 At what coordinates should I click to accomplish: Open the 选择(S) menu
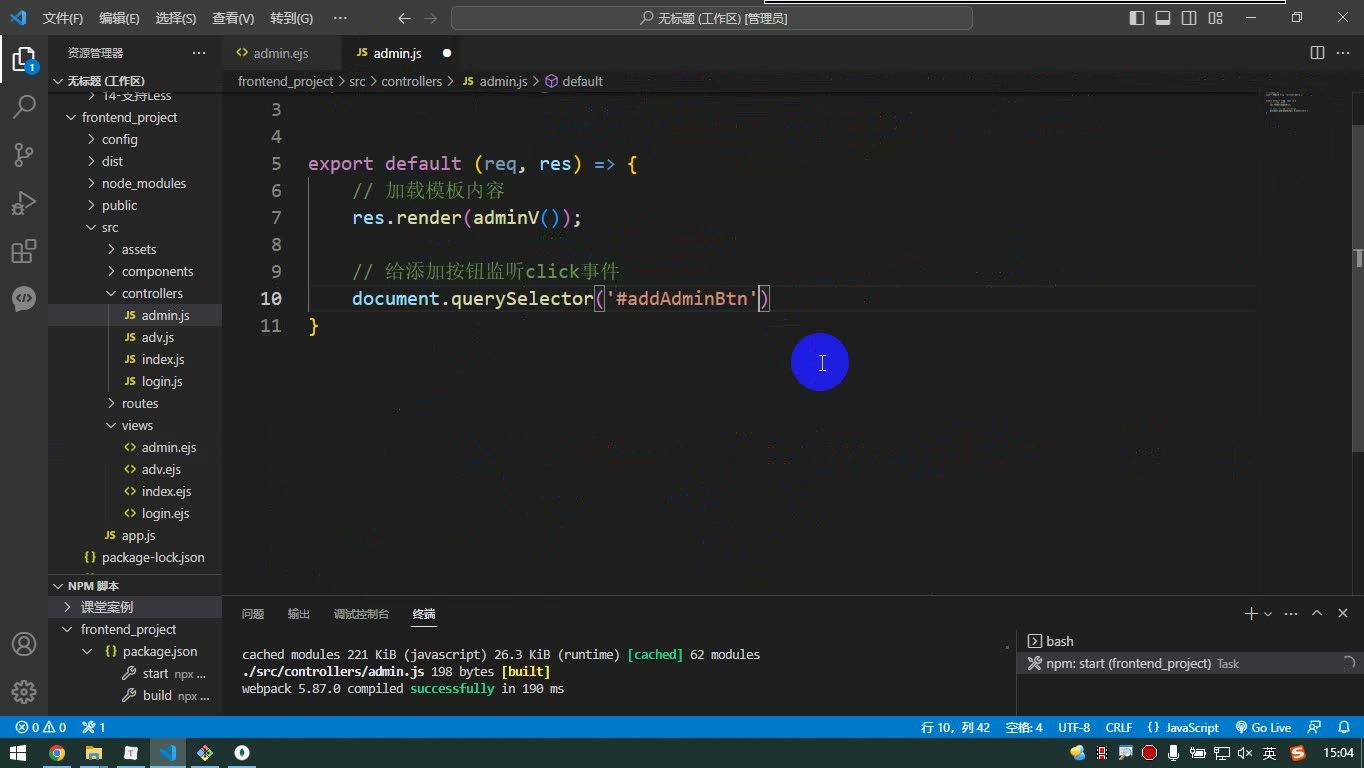click(x=176, y=18)
